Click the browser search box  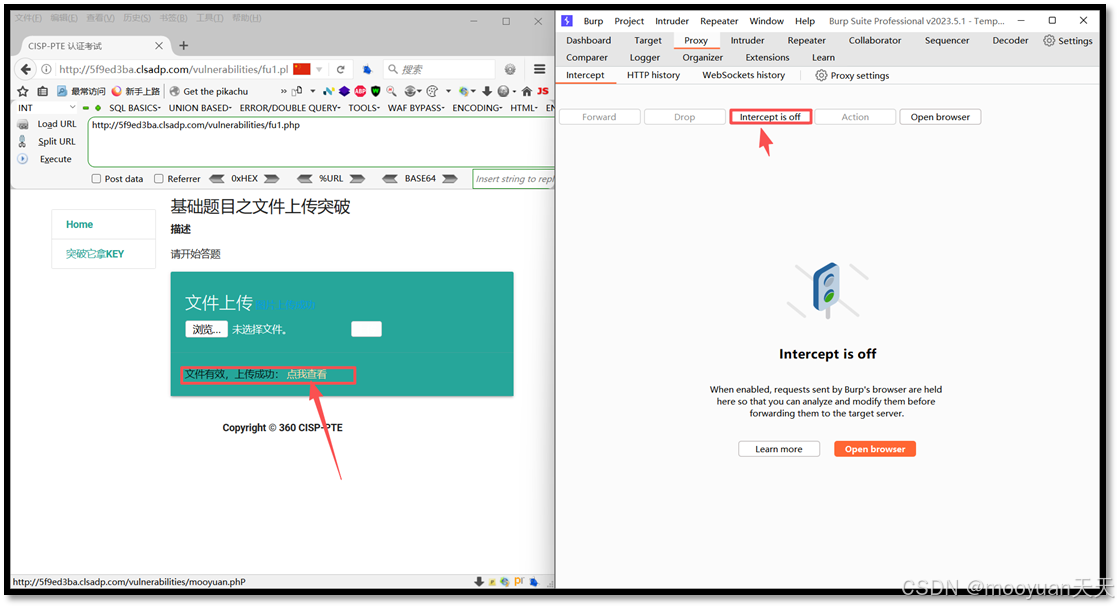tap(440, 69)
